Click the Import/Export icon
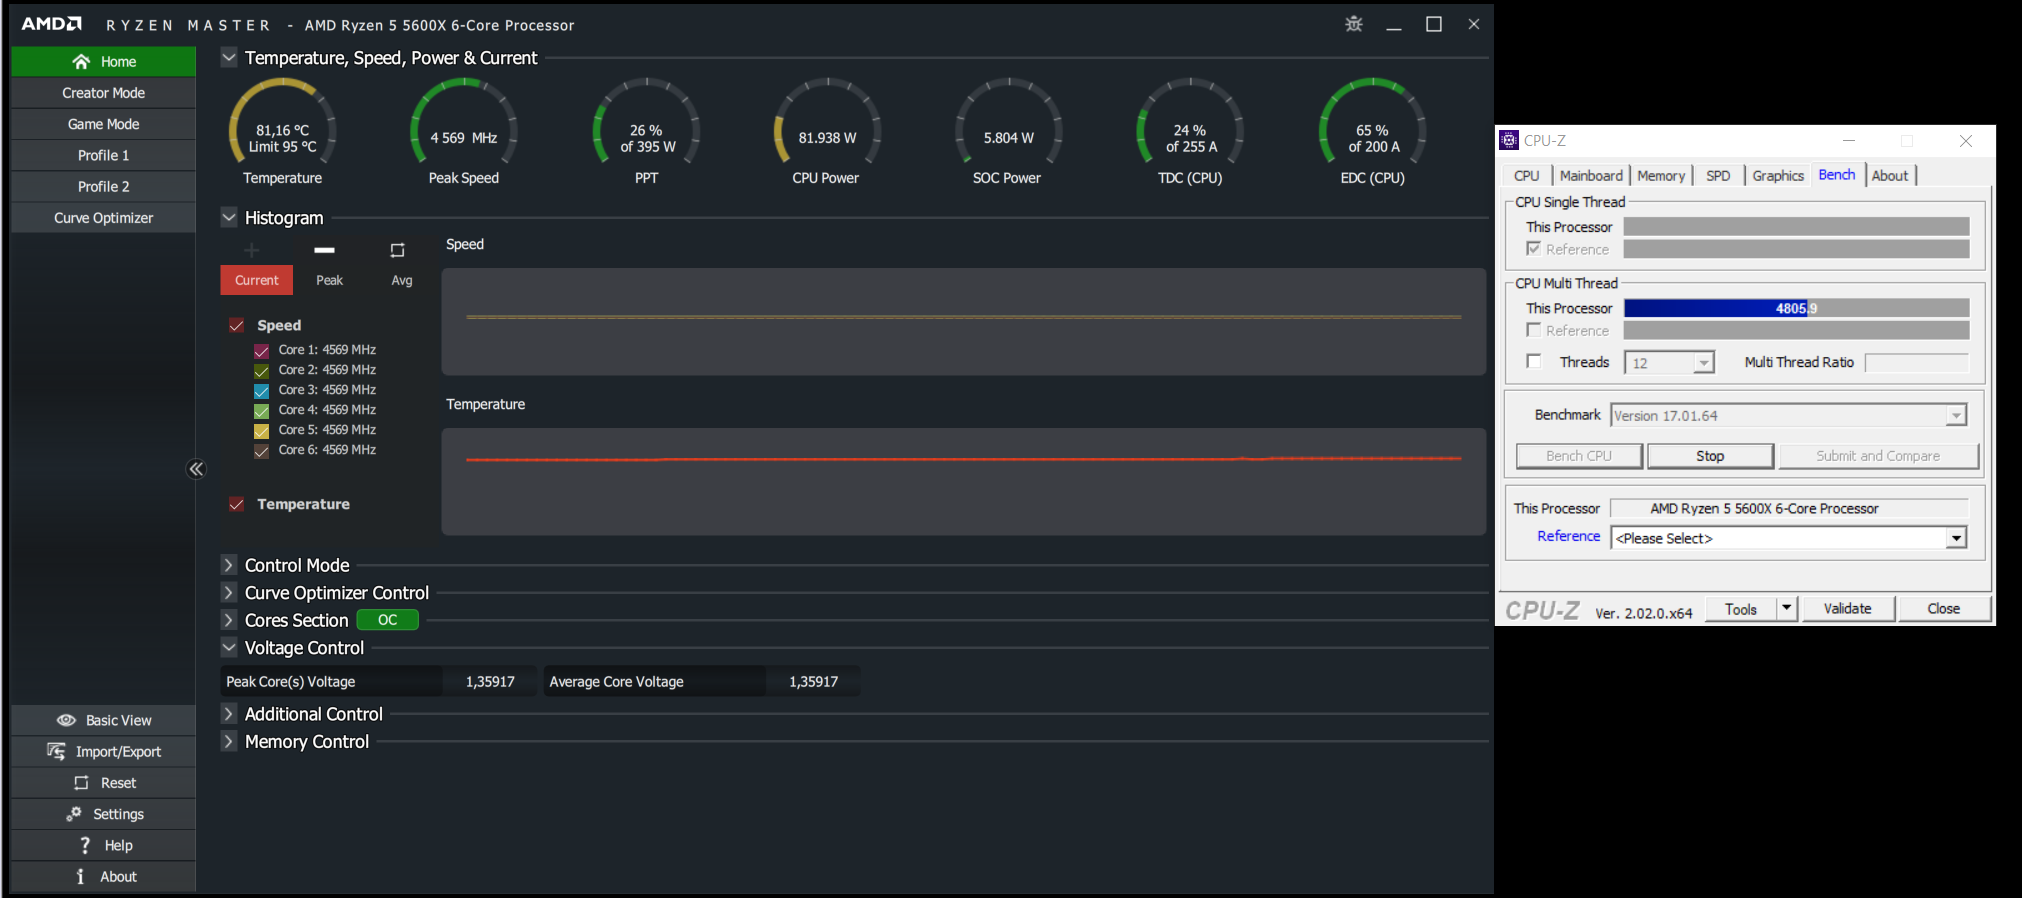Viewport: 2022px width, 898px height. 56,751
